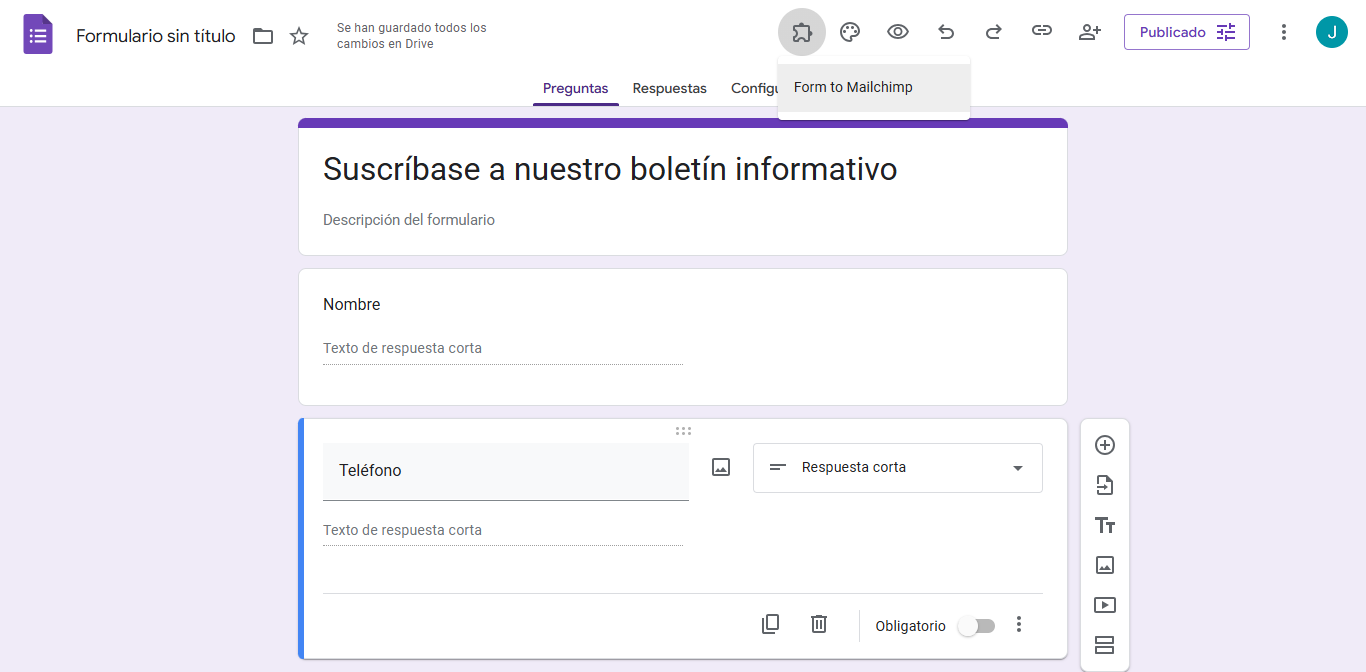The height and width of the screenshot is (672, 1366).
Task: Click the undo arrow
Action: [946, 32]
